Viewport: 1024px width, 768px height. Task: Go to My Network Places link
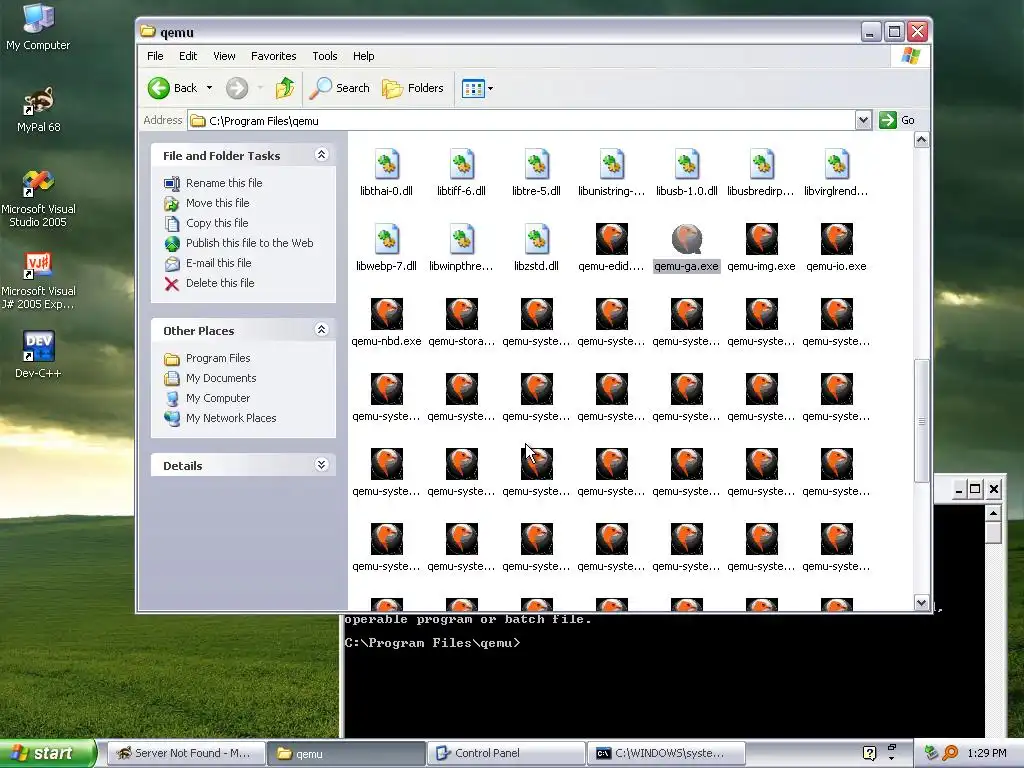pyautogui.click(x=231, y=419)
